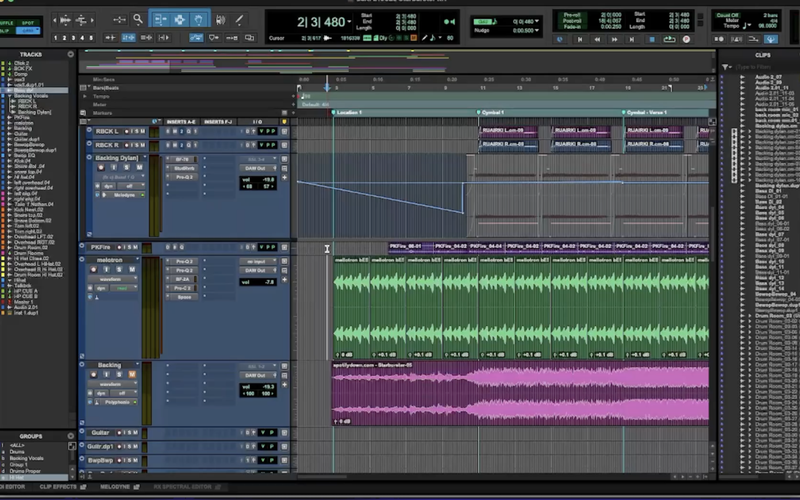The width and height of the screenshot is (800, 500).
Task: Click the DAW Out output on melotron
Action: (x=254, y=270)
